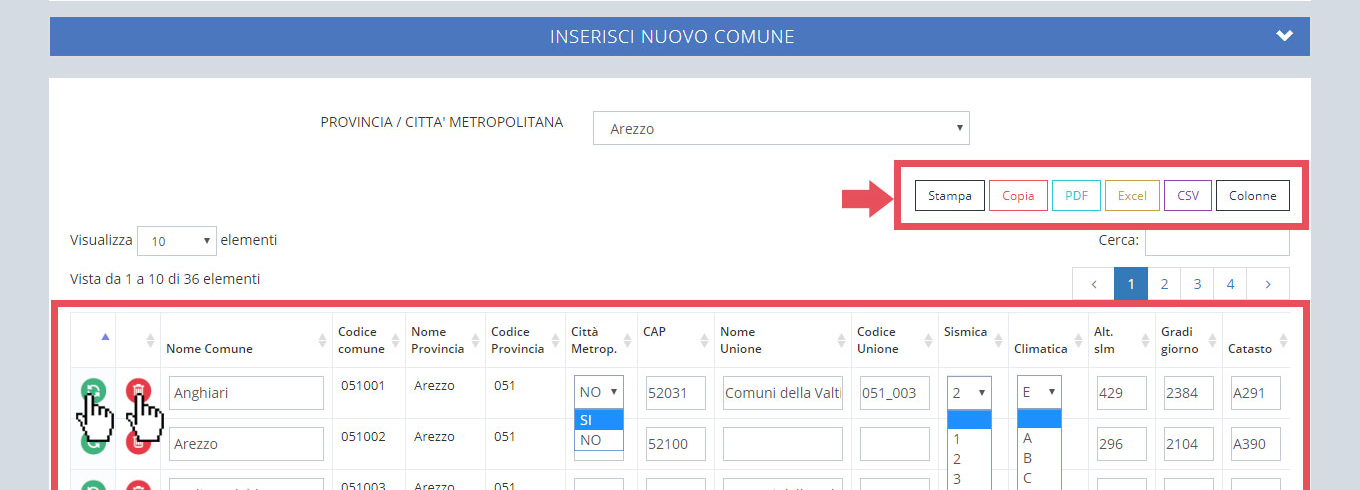Open Città Metrop. dropdown in Anghiari row
The height and width of the screenshot is (490, 1360).
[x=601, y=392]
